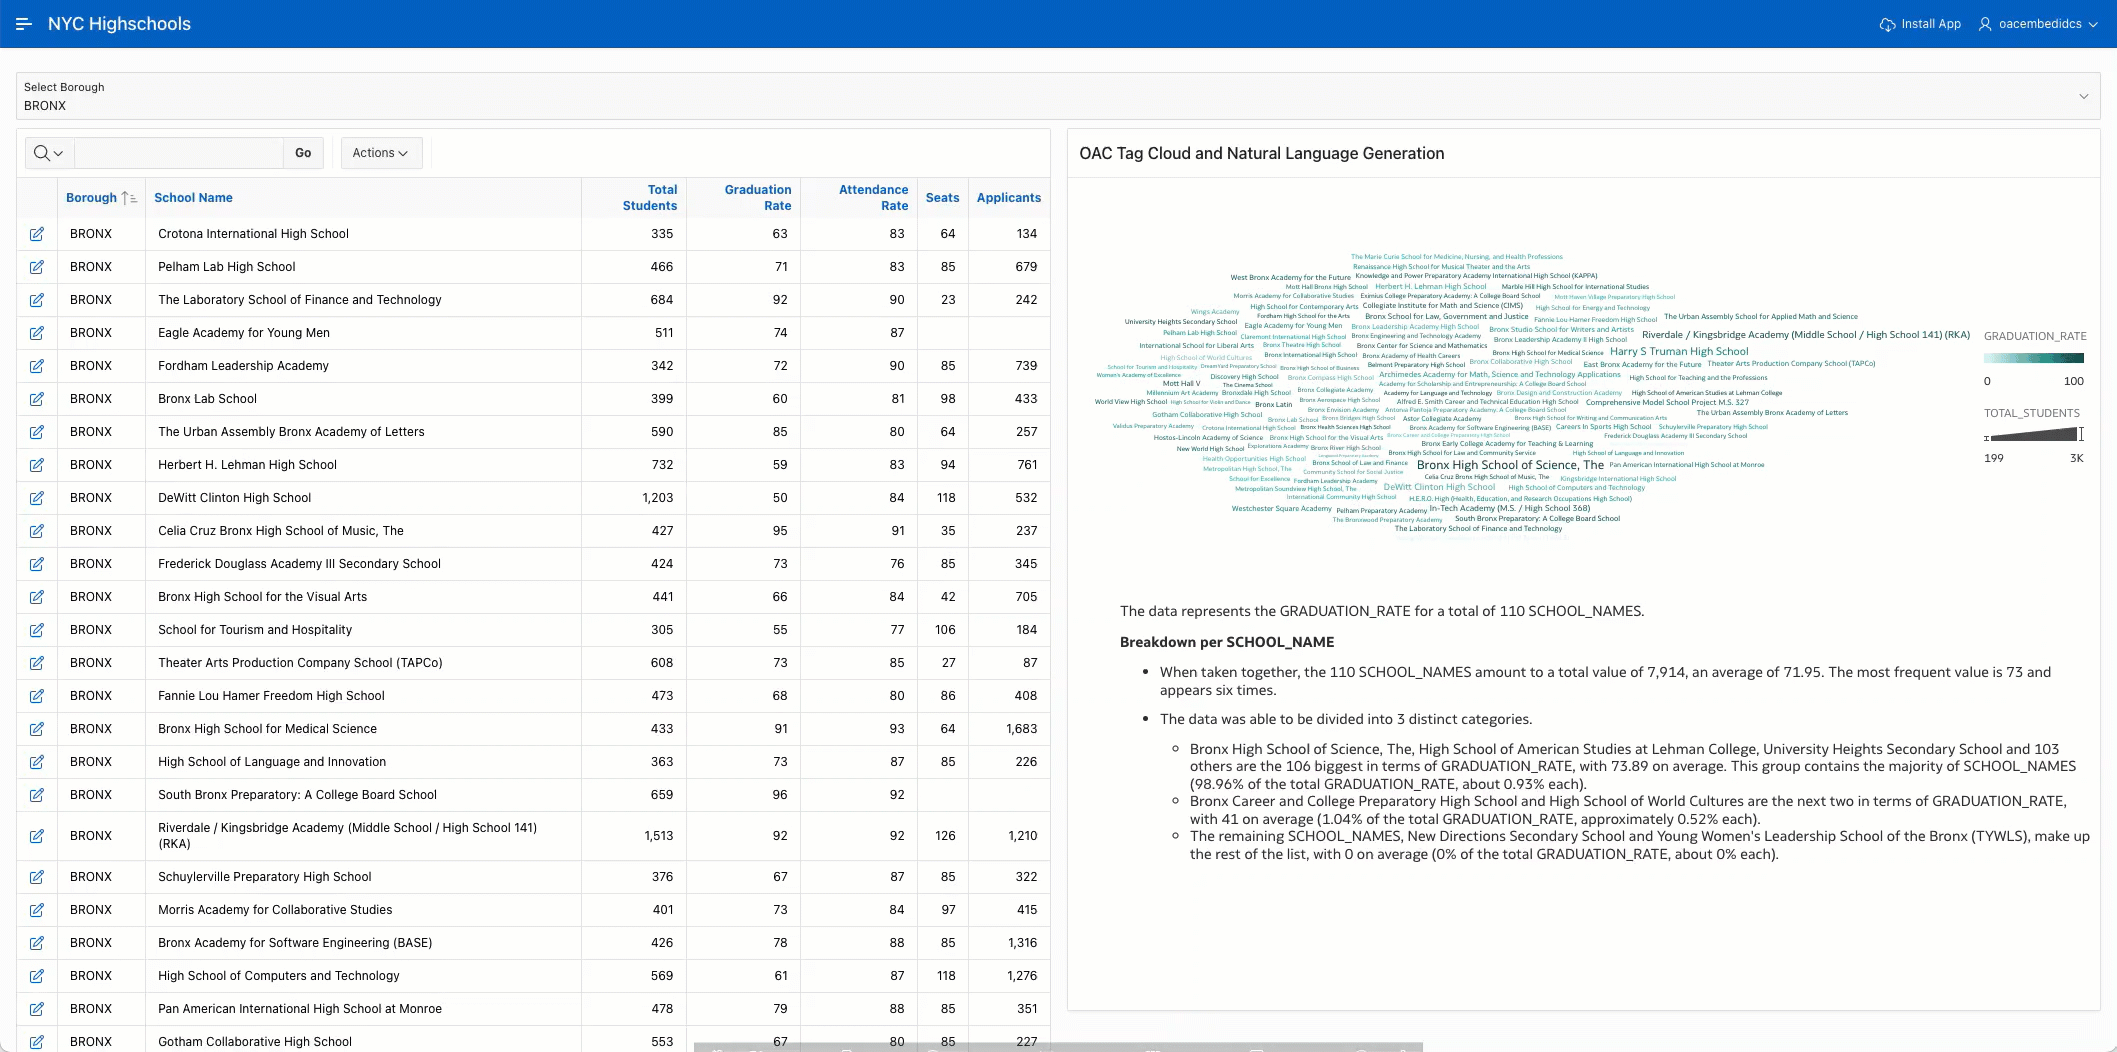The width and height of the screenshot is (2117, 1052).
Task: Click the School Name column header
Action: 193,198
